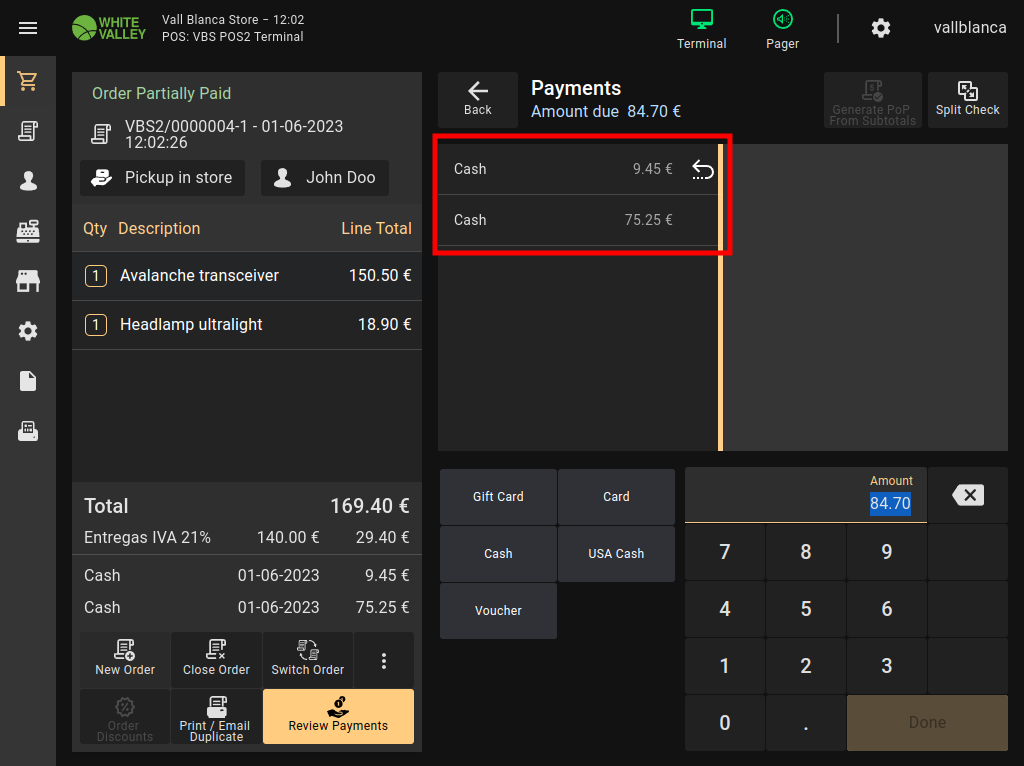
Task: Open settings gear in top bar
Action: [x=880, y=28]
